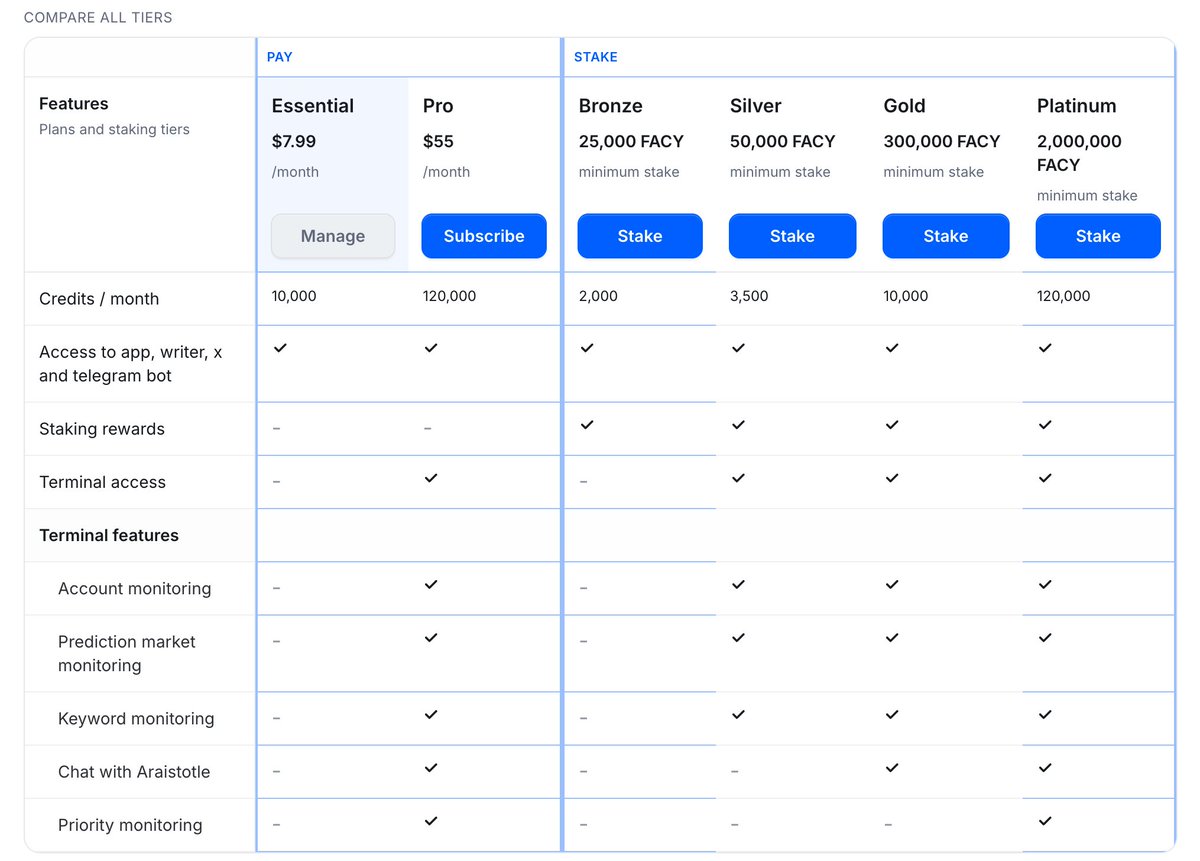Click the Silver tier title
1200x861 pixels.
[756, 106]
